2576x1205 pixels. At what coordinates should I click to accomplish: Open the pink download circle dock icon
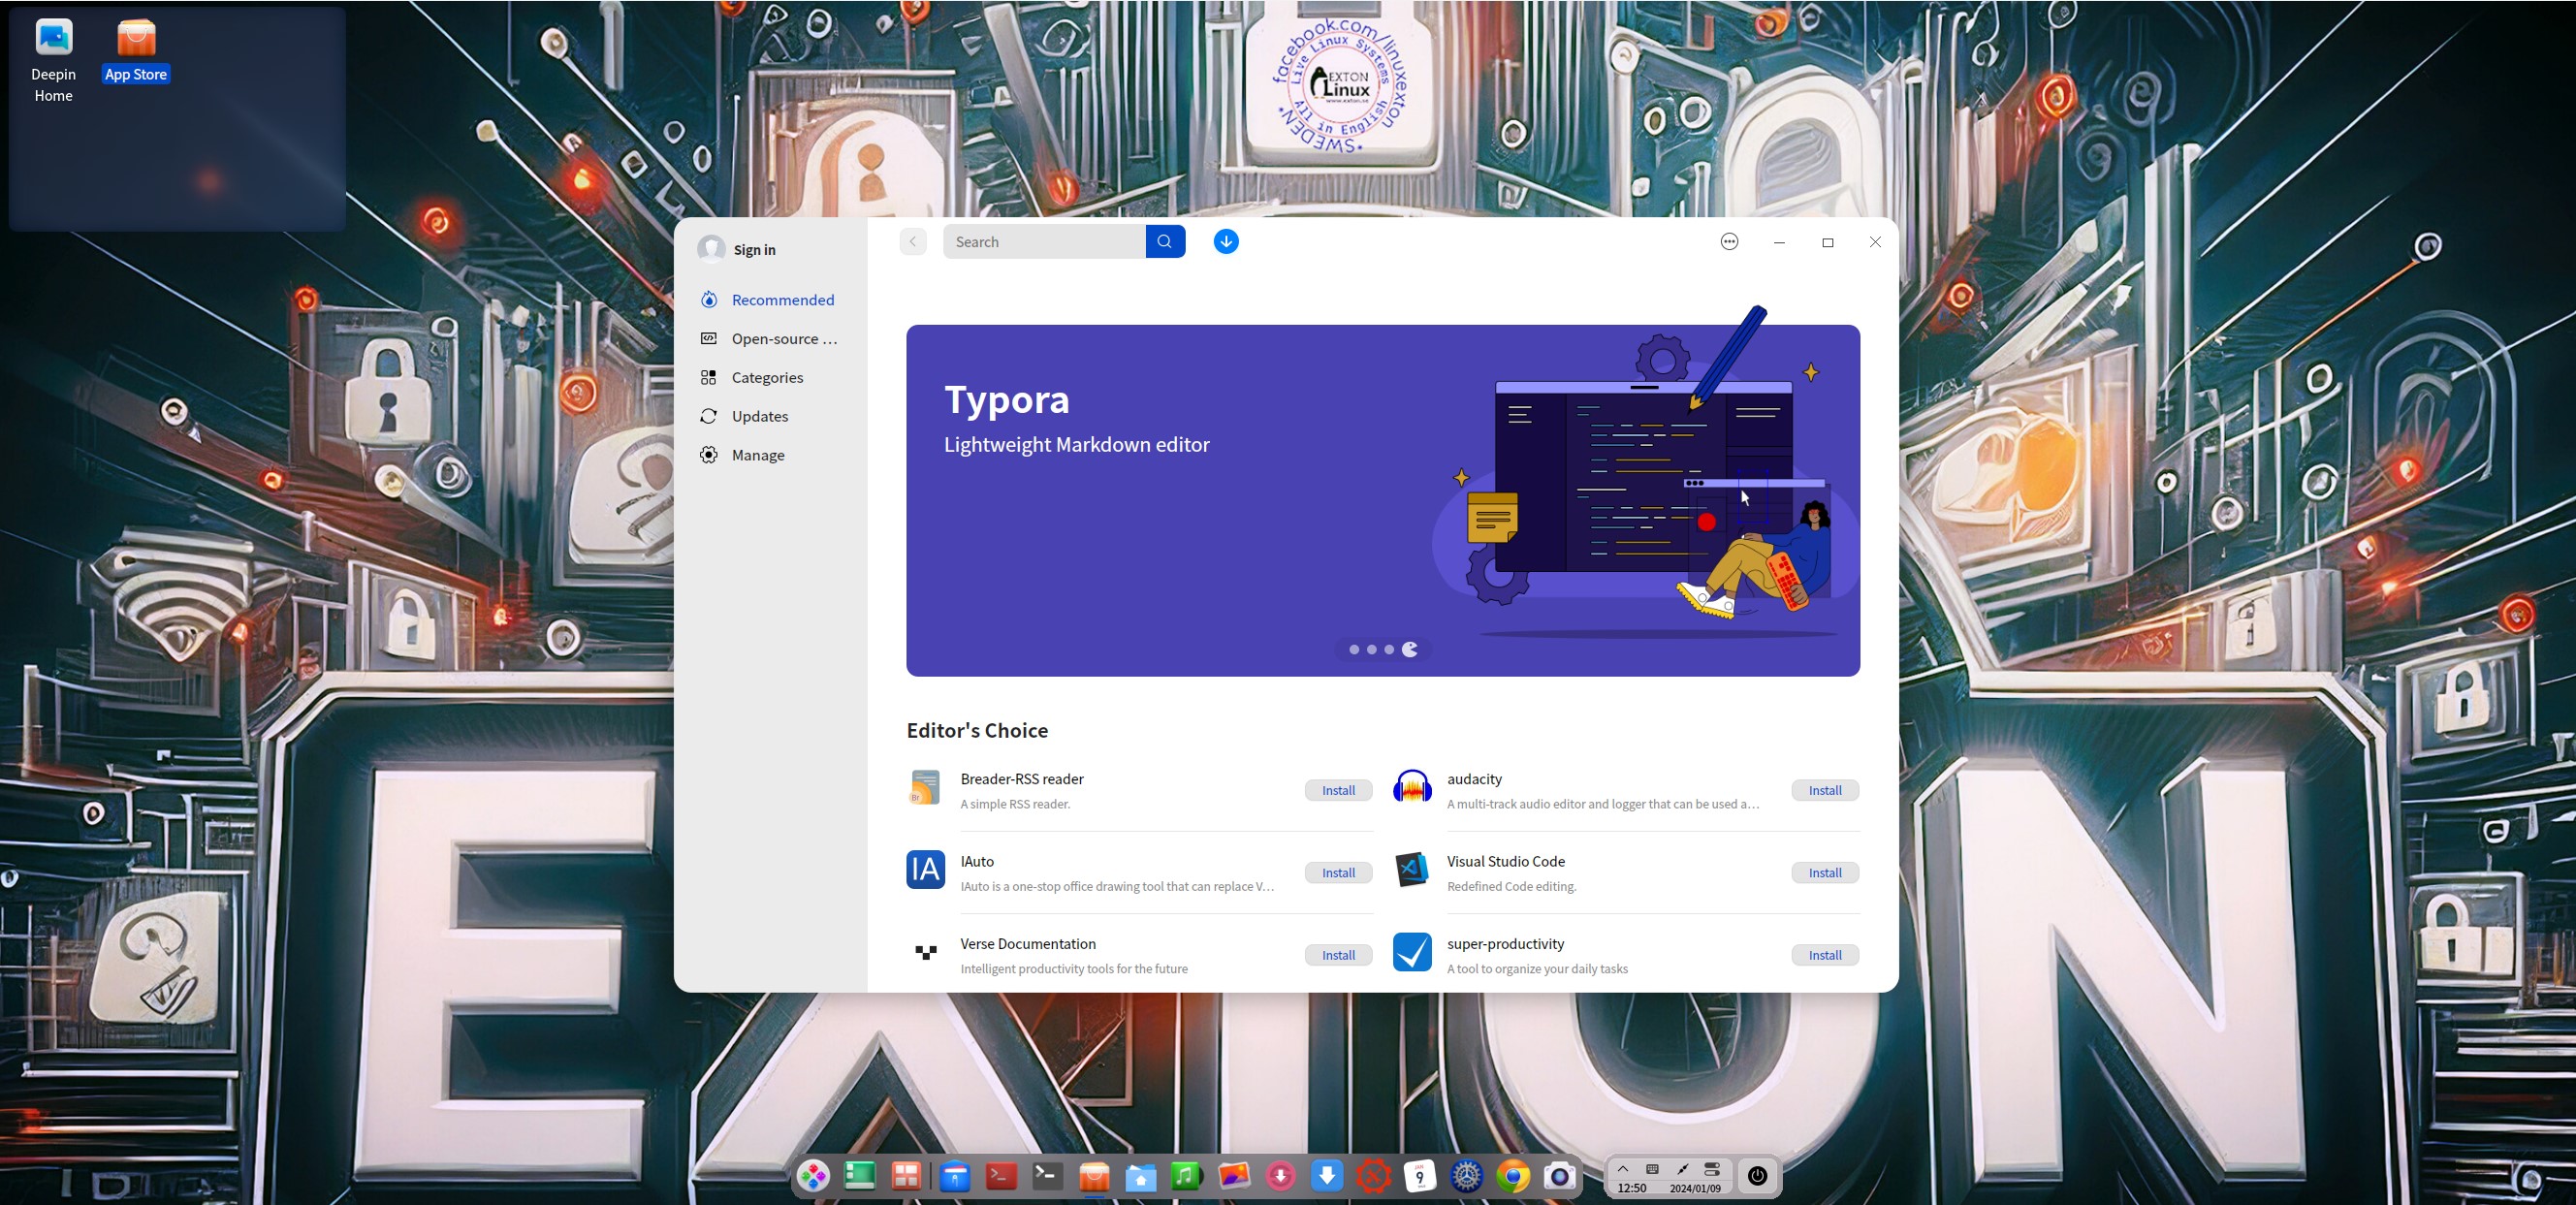click(x=1280, y=1176)
